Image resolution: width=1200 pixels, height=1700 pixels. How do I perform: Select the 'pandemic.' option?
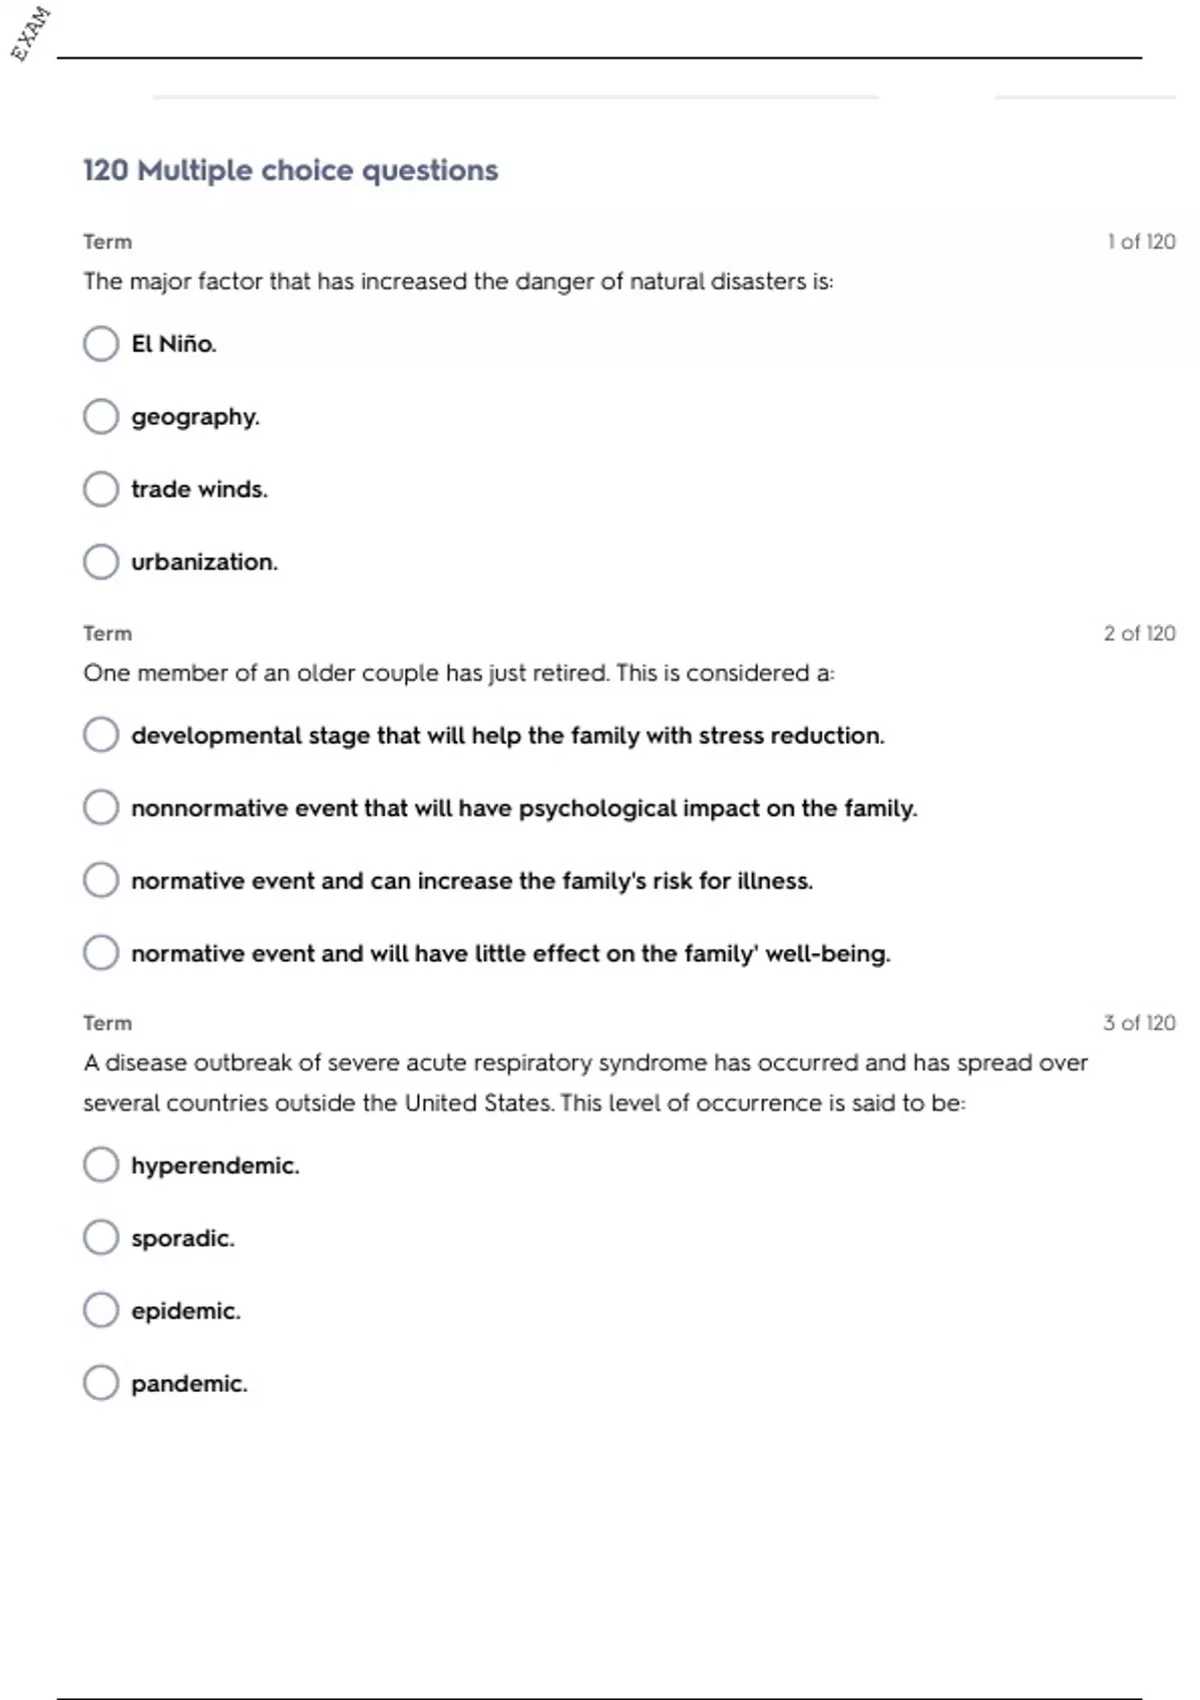tap(101, 1383)
